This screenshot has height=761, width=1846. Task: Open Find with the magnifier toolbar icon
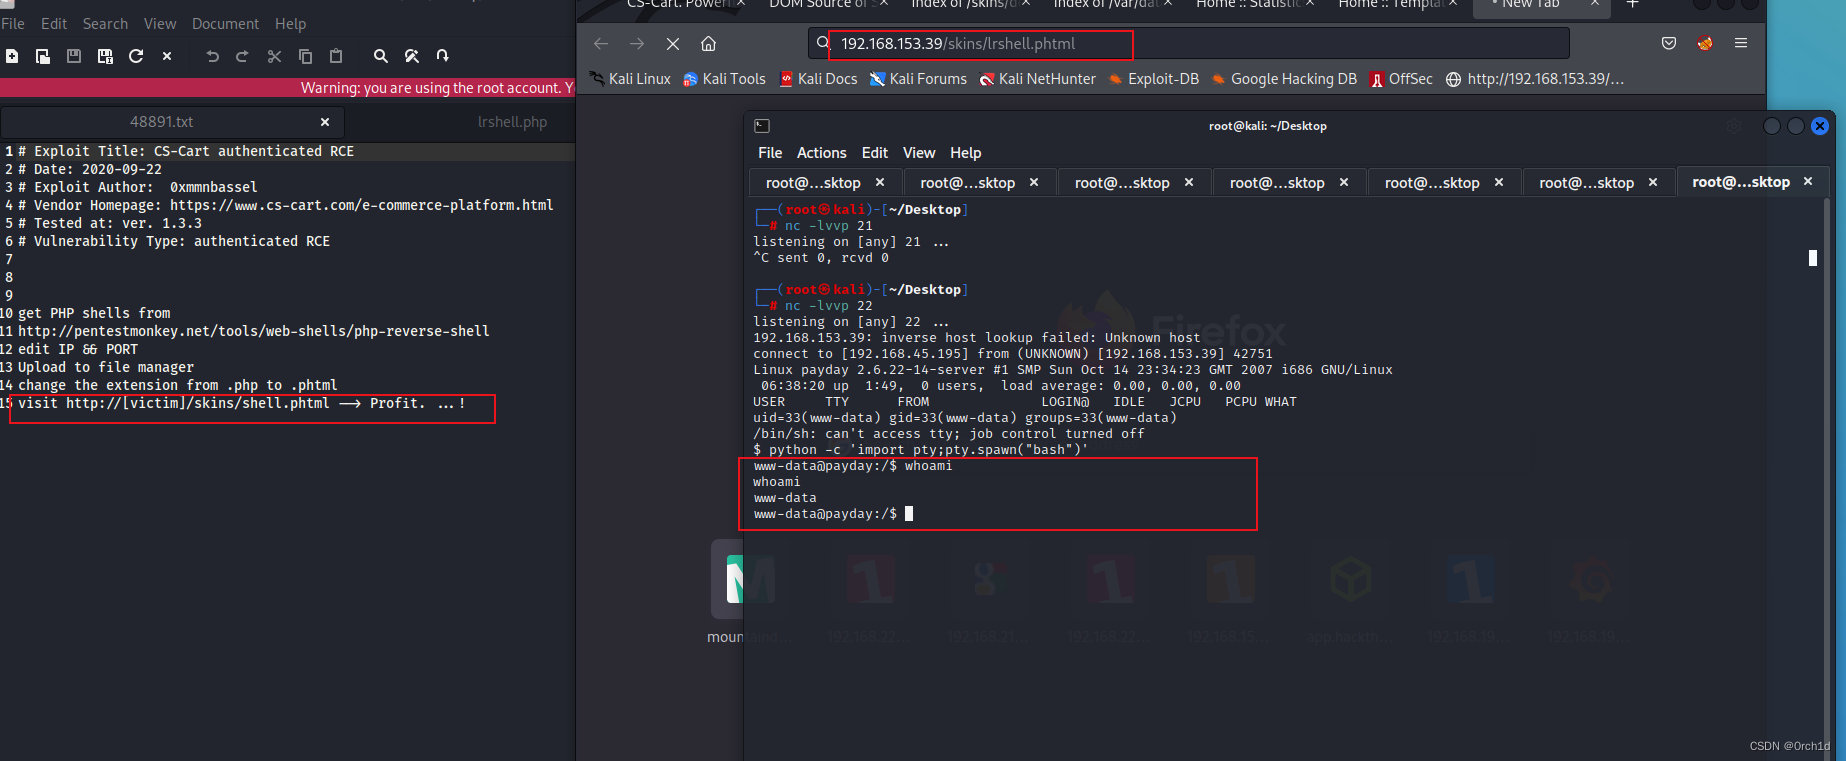(380, 56)
